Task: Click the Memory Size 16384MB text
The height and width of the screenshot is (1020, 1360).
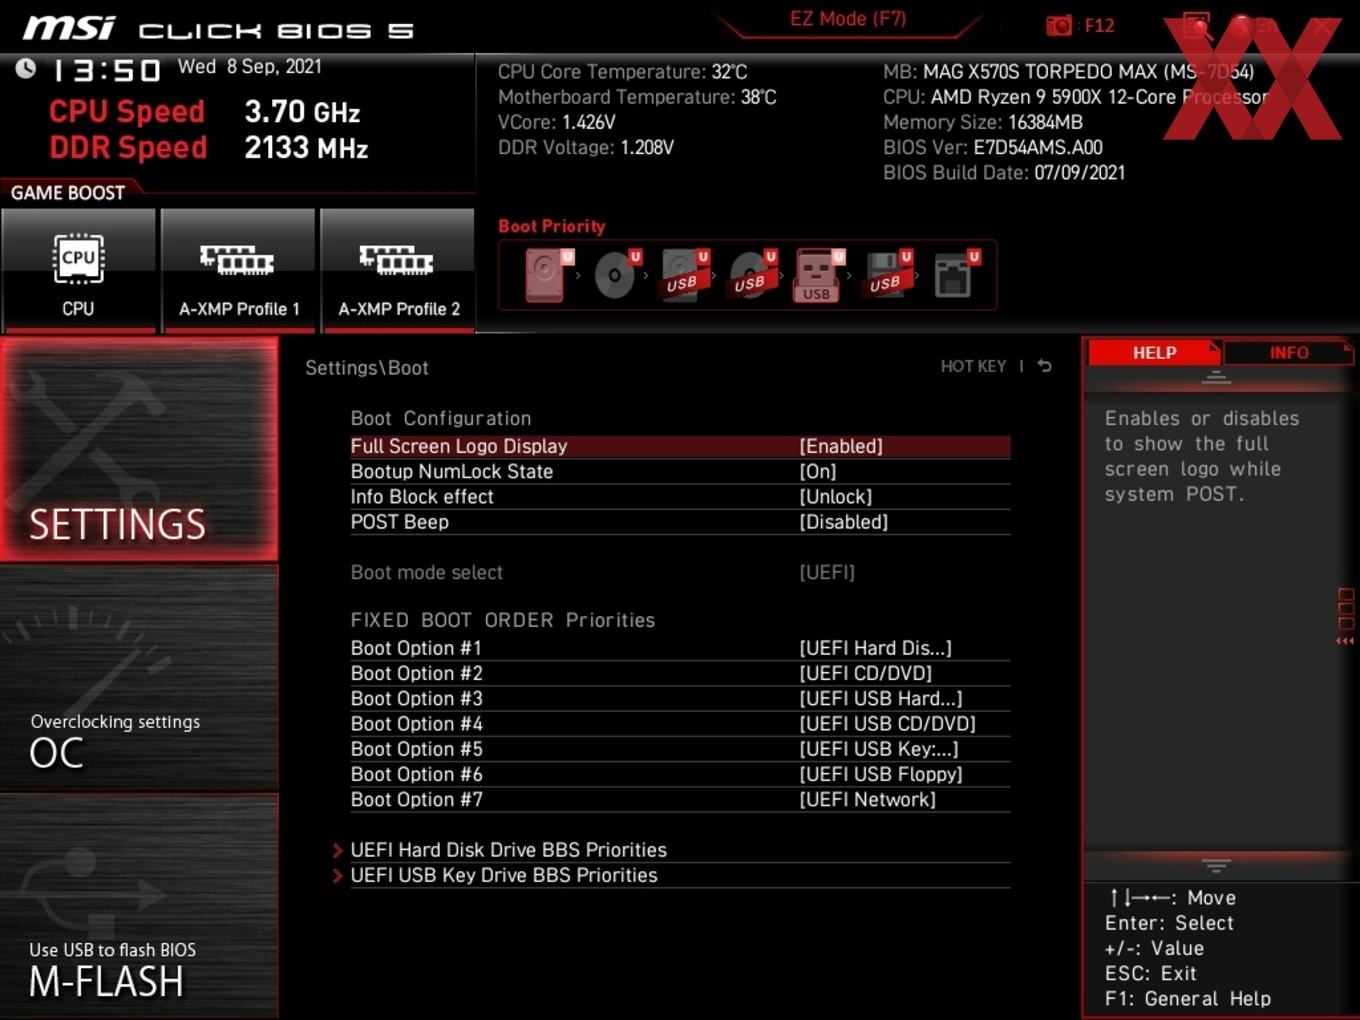Action: coord(983,123)
